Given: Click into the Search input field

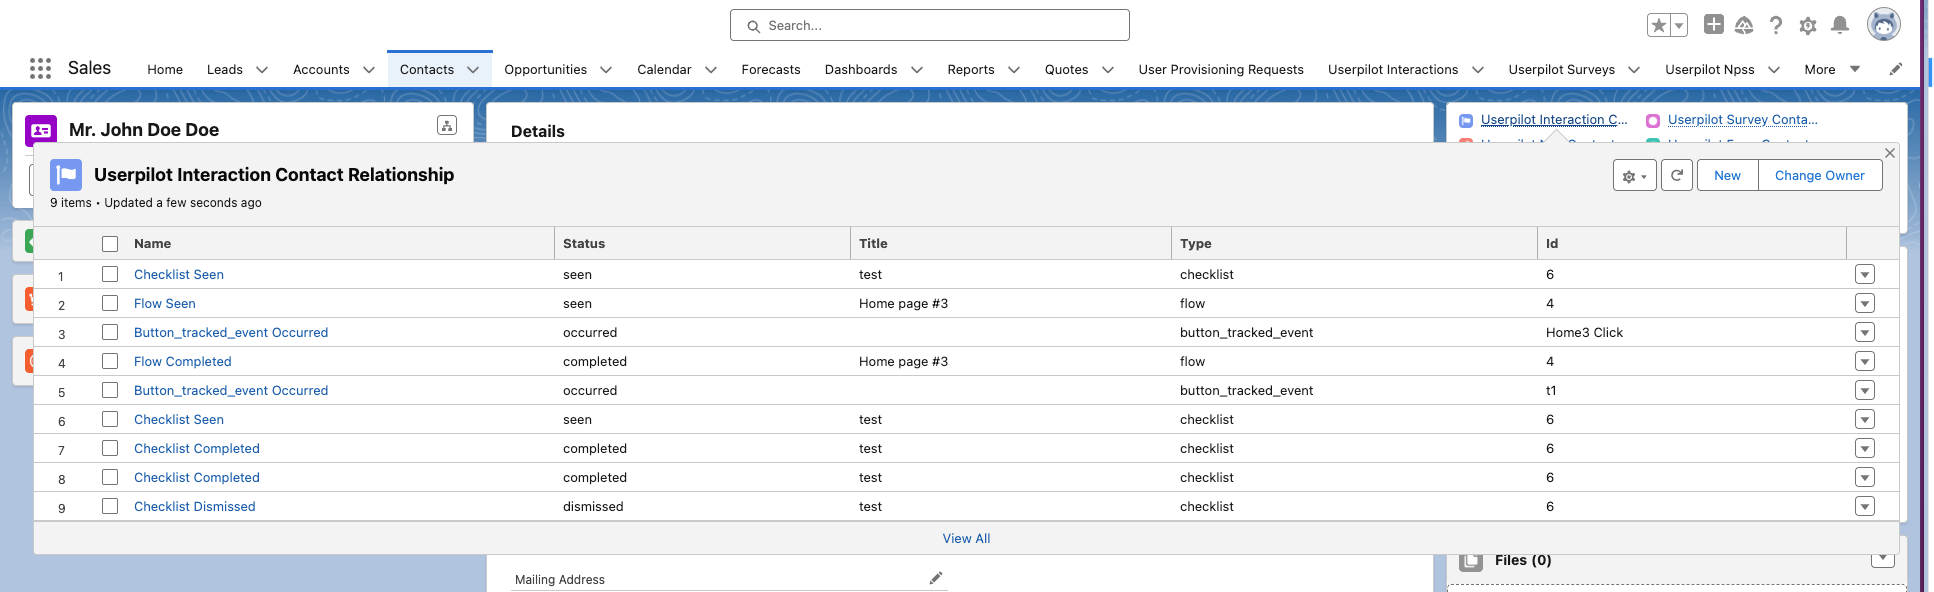Looking at the screenshot, I should pos(930,25).
